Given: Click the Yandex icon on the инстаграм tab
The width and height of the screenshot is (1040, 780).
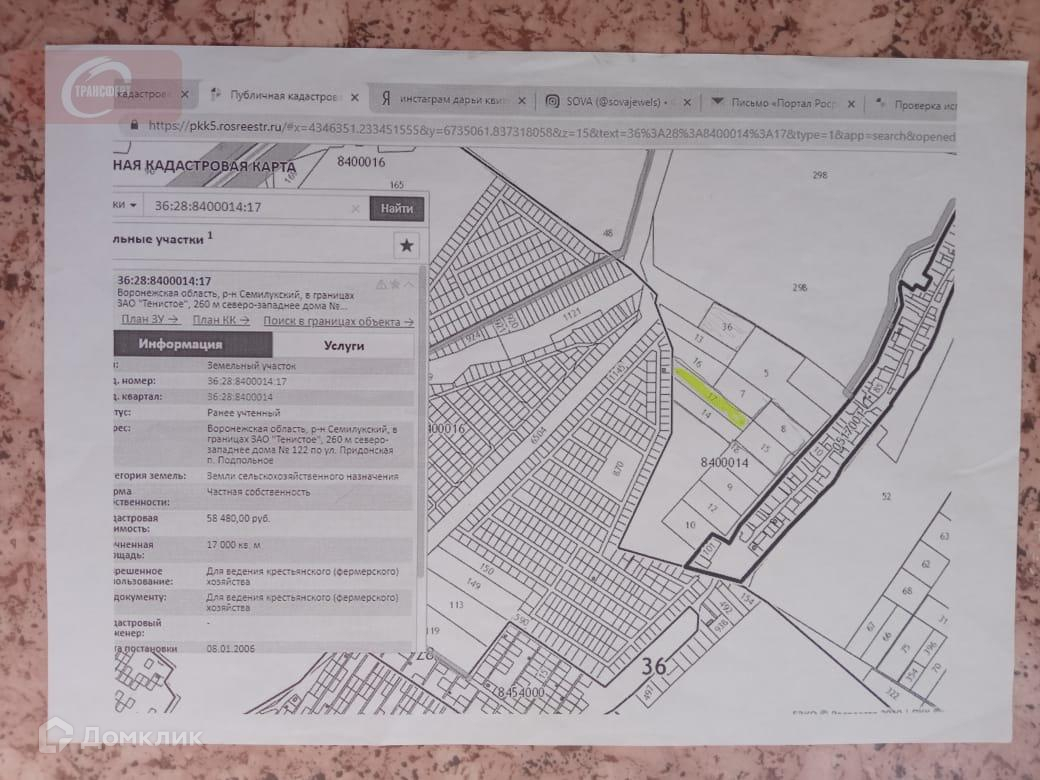Looking at the screenshot, I should coord(386,99).
